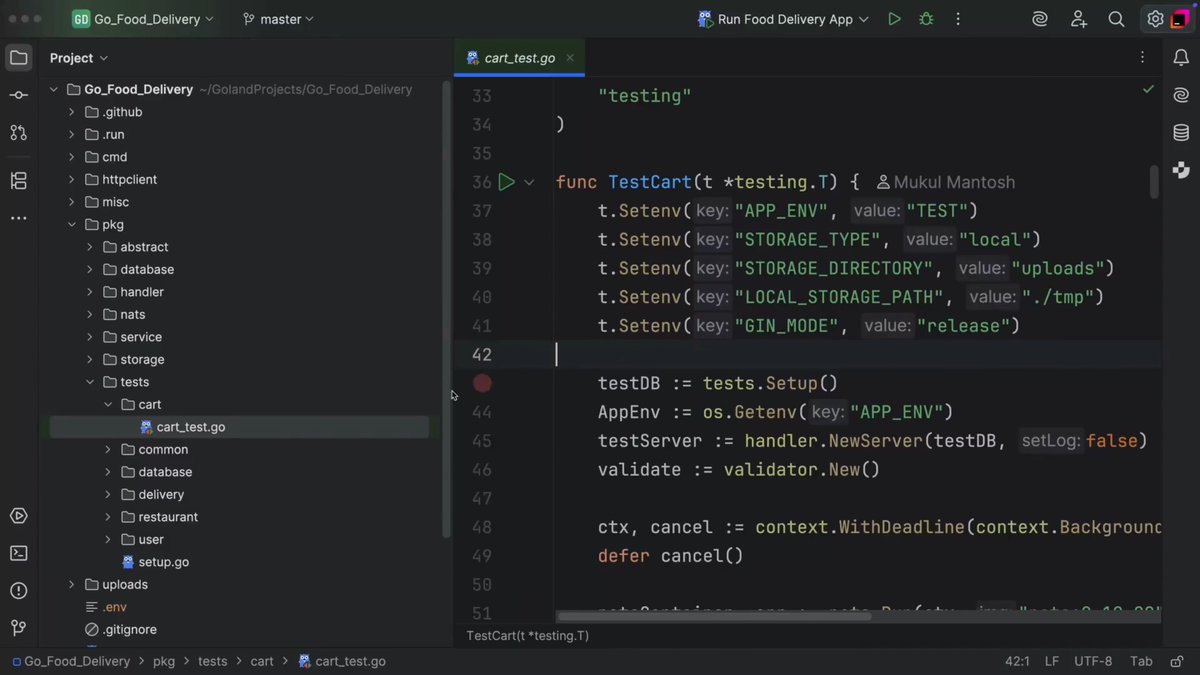Click the editor horizontal scrollbar
This screenshot has width=1200, height=675.
714,616
